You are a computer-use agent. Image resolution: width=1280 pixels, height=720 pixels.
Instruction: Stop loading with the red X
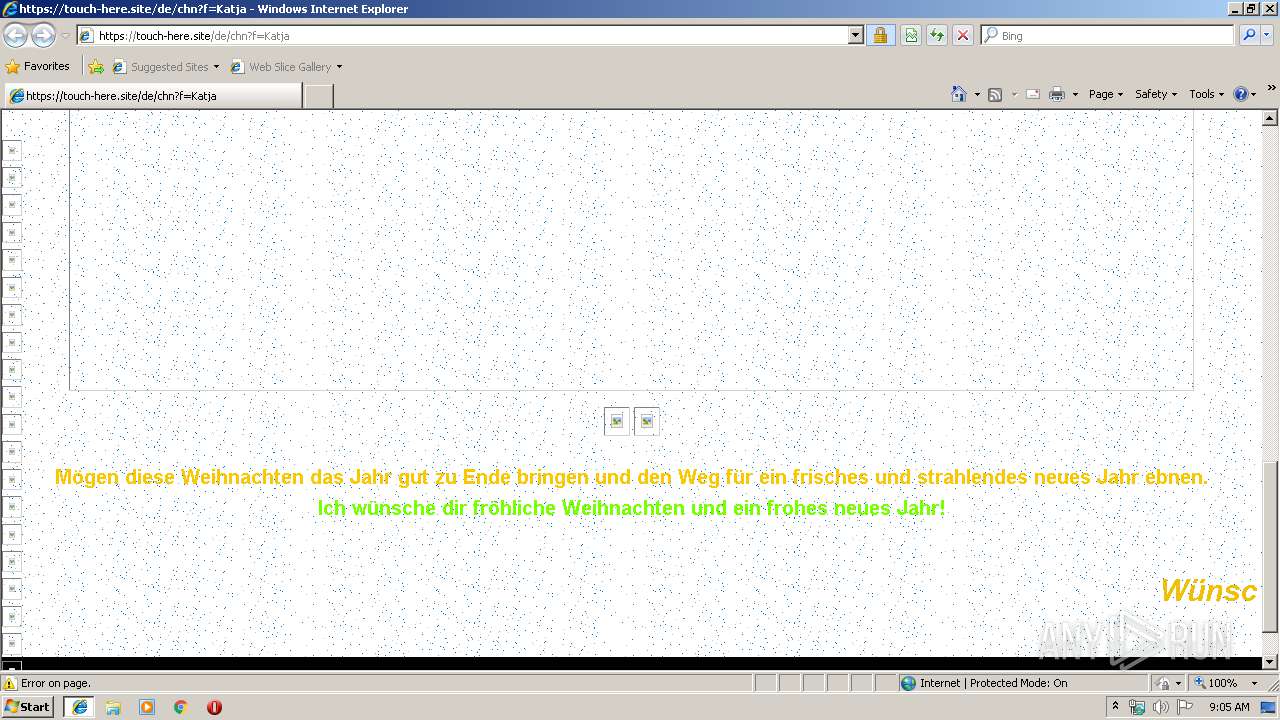[x=963, y=35]
